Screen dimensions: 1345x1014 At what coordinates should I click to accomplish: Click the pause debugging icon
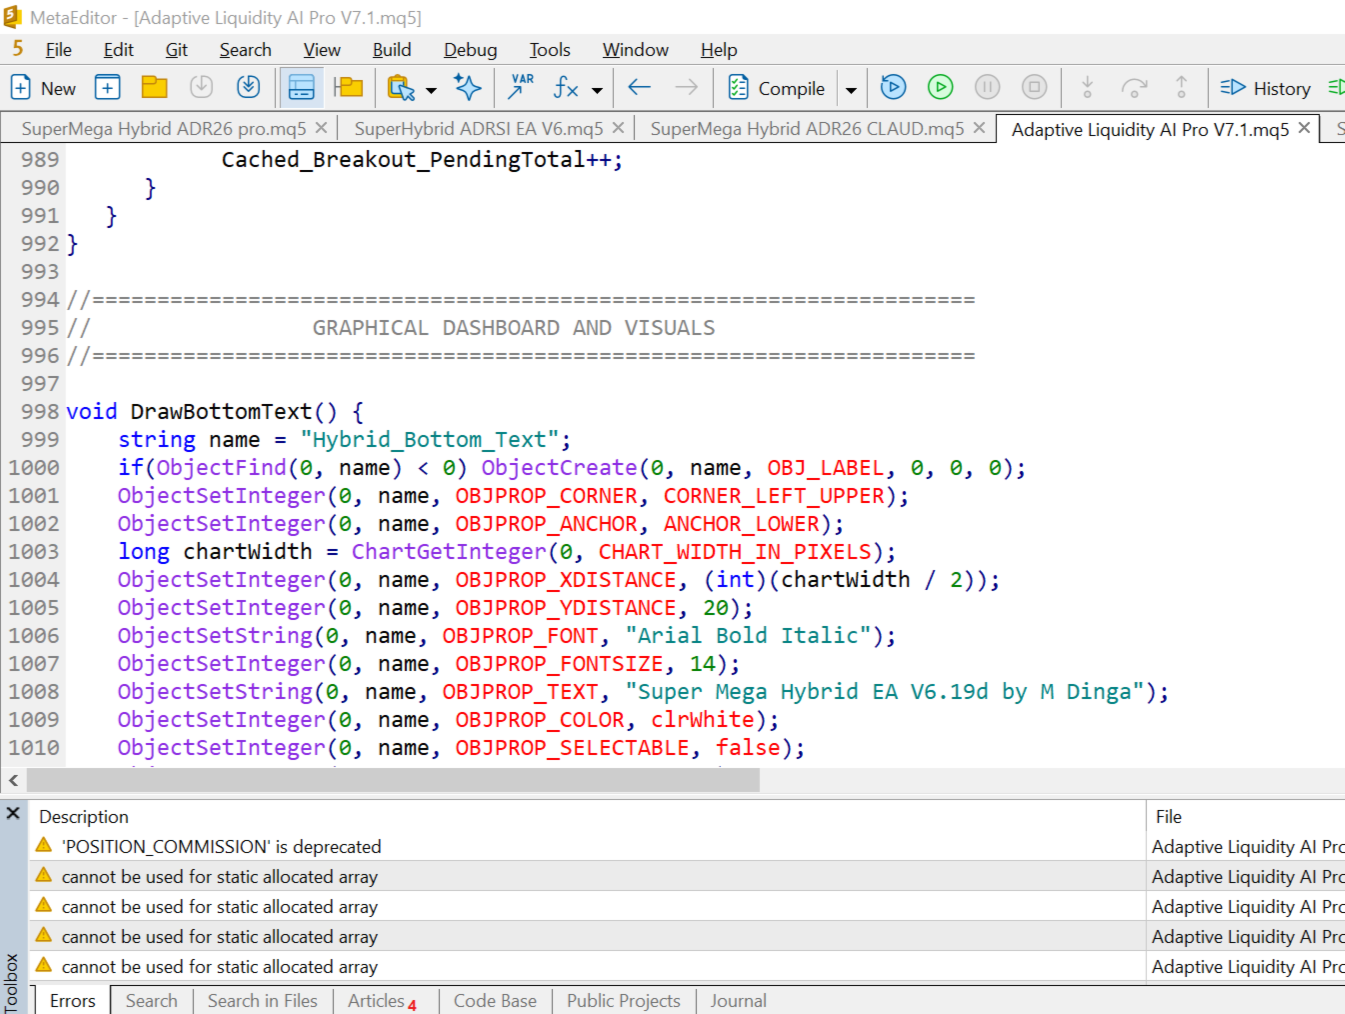[x=987, y=88]
